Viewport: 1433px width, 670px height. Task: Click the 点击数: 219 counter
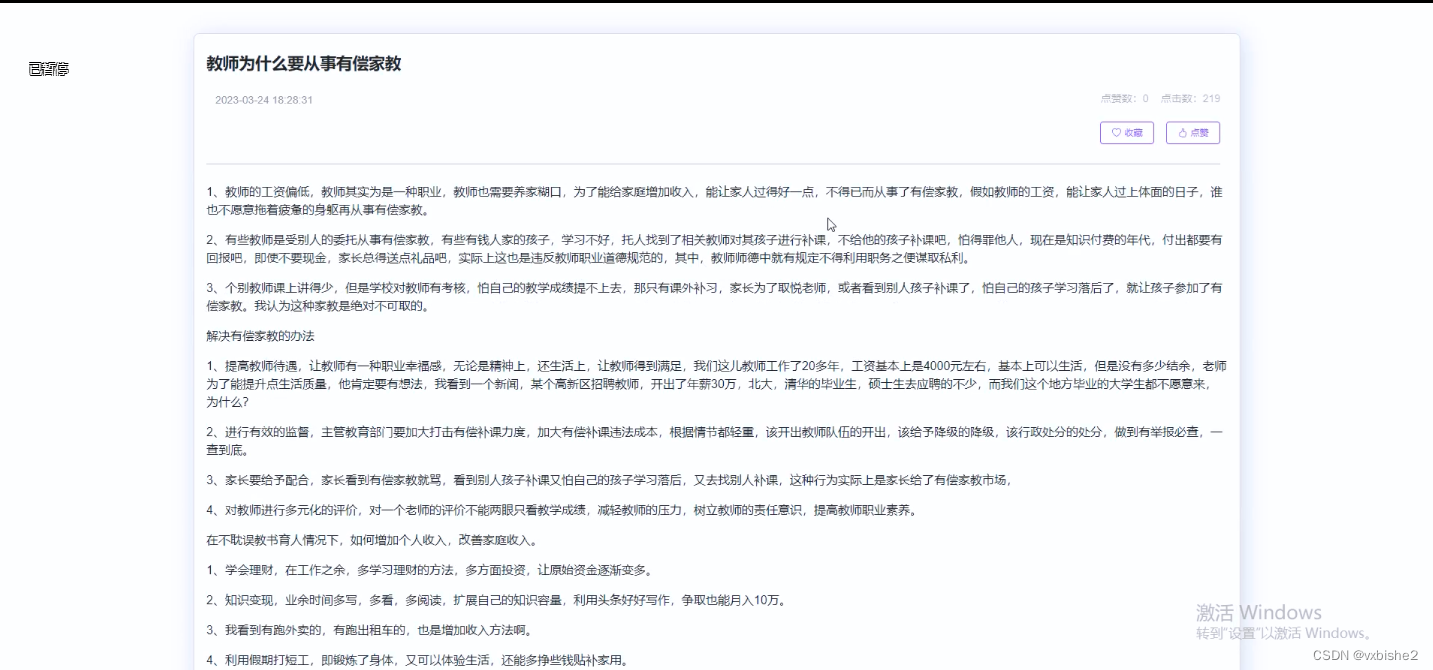(1190, 99)
